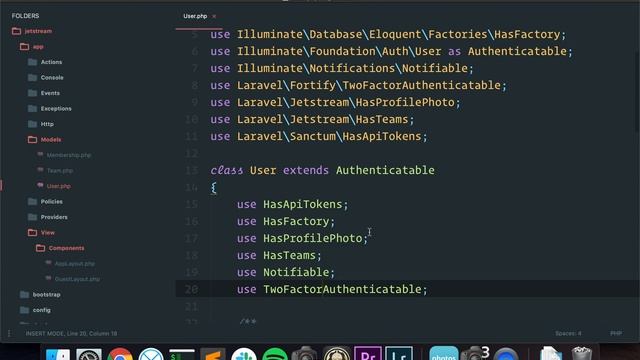Toggle the sidebar via status bar dots icon

pyautogui.click(x=9, y=333)
